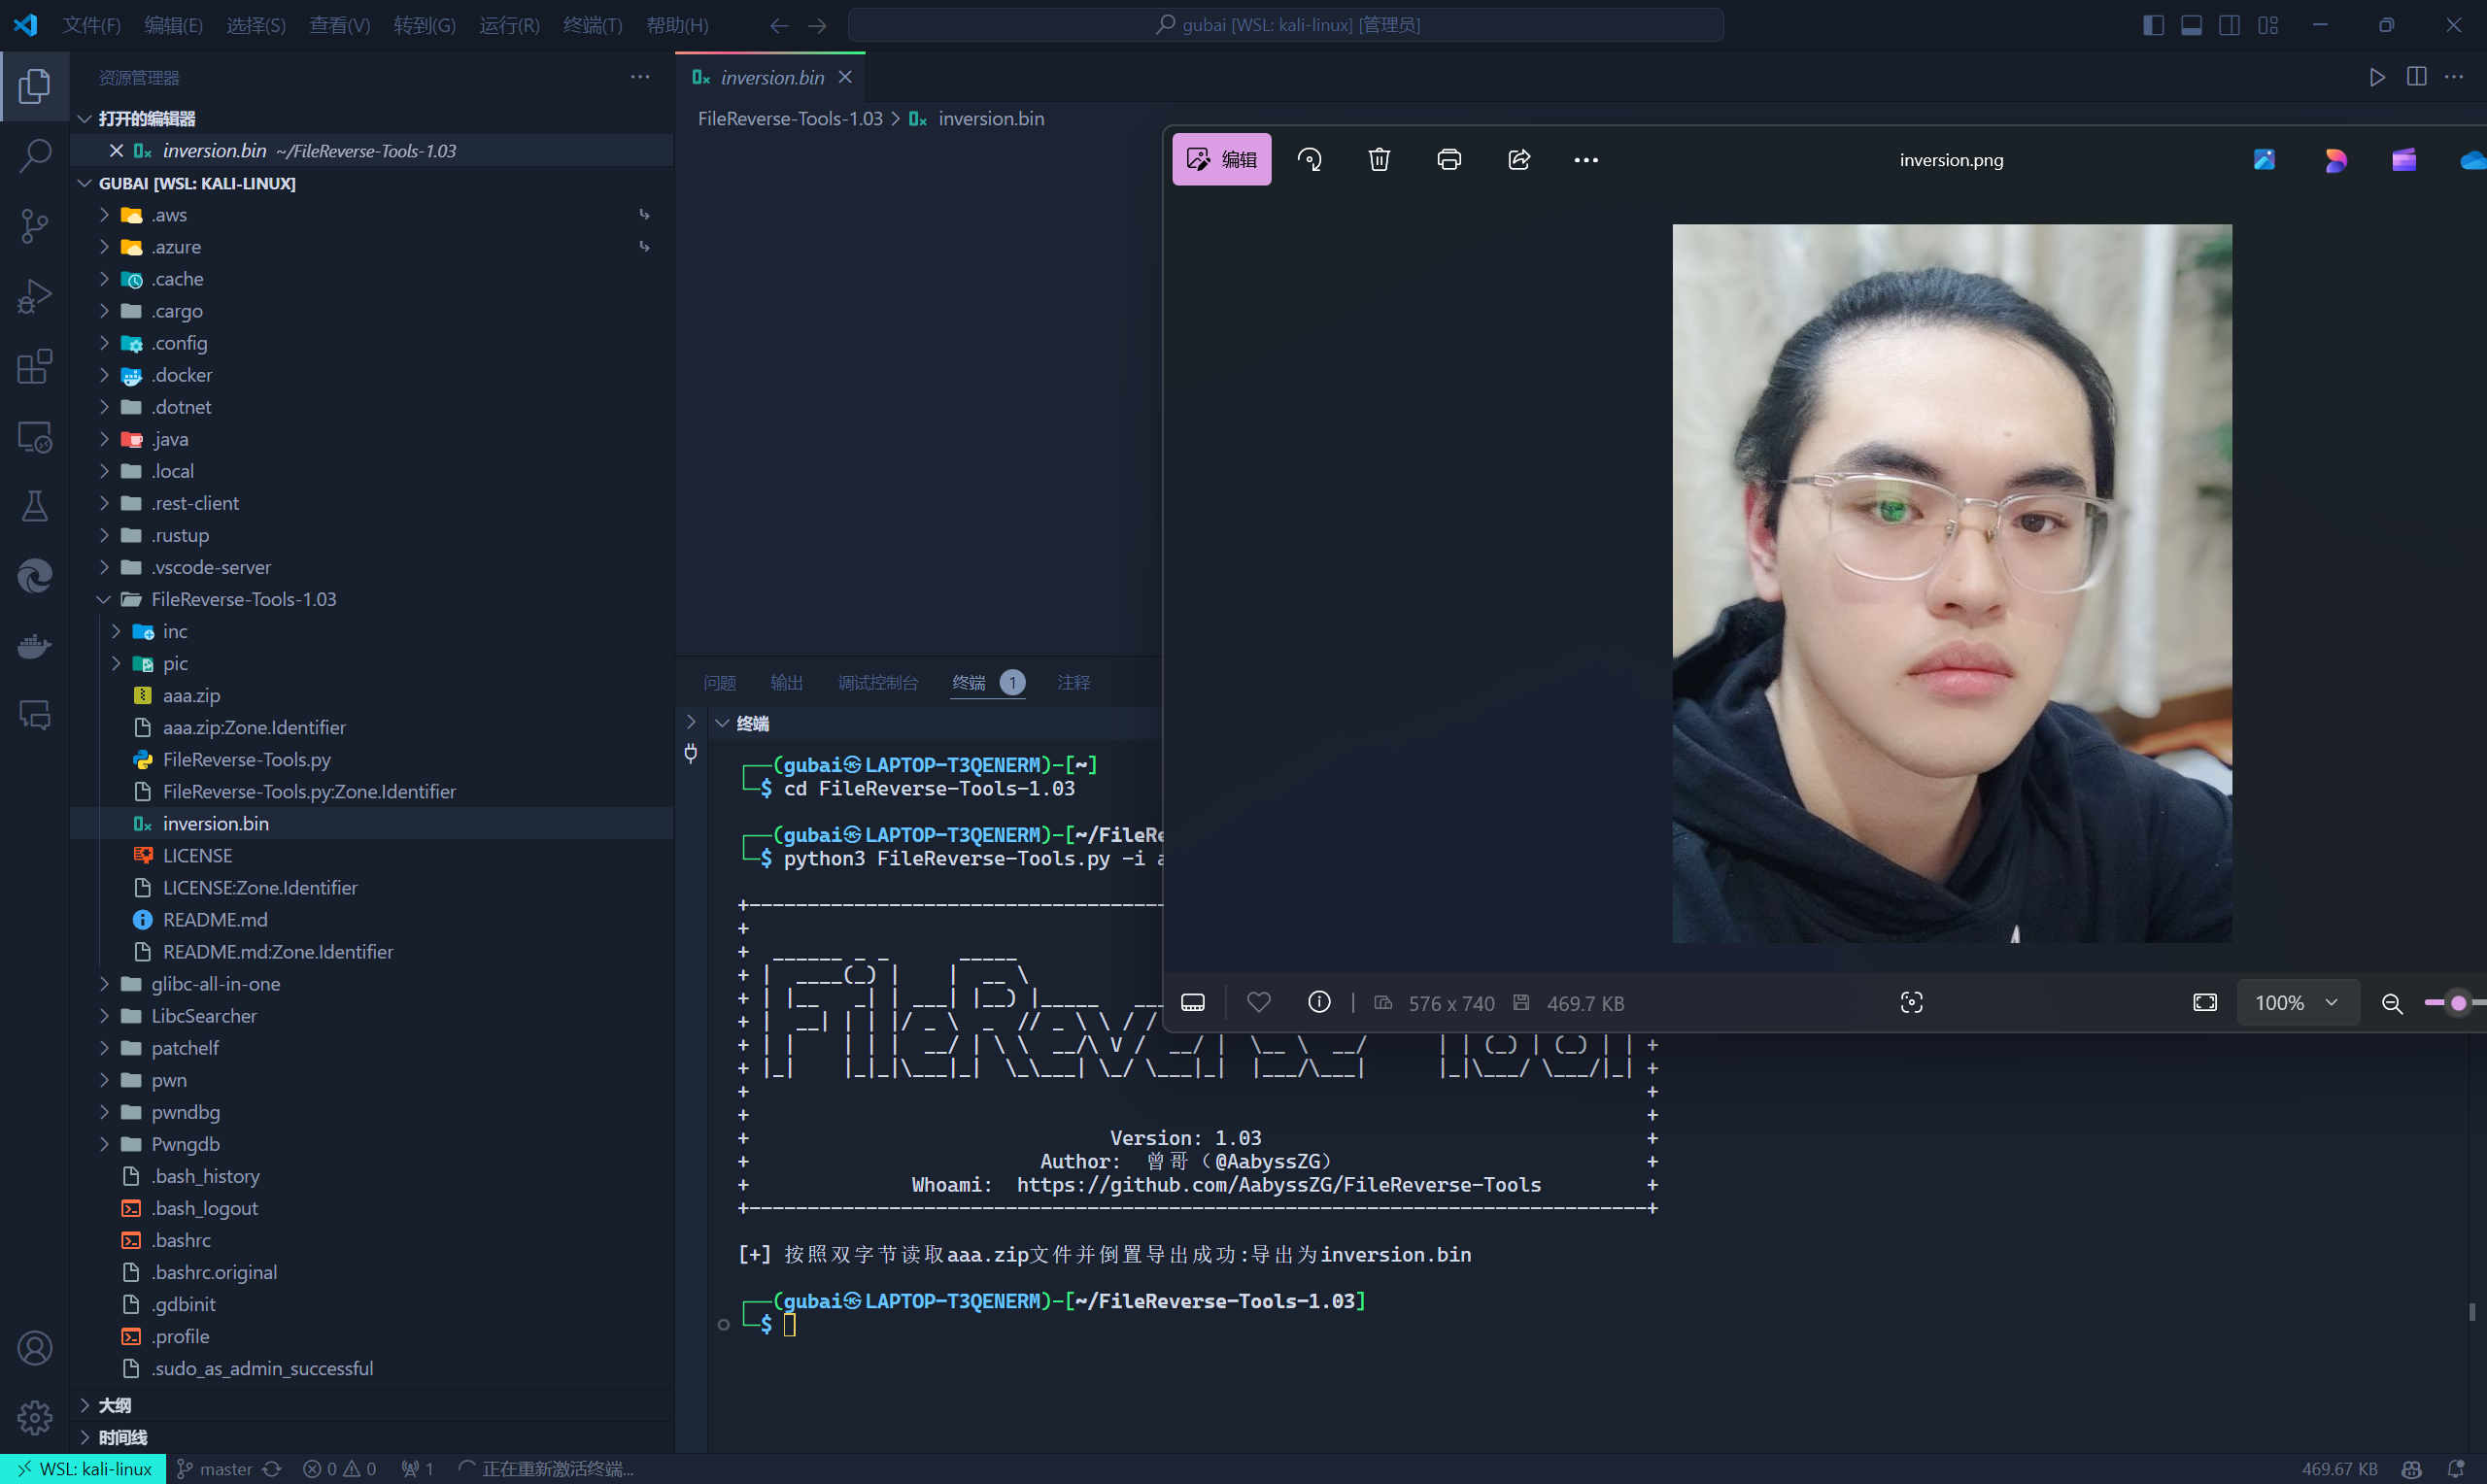Open the Docker whale view in activity bar
This screenshot has width=2487, height=1484.
click(35, 646)
